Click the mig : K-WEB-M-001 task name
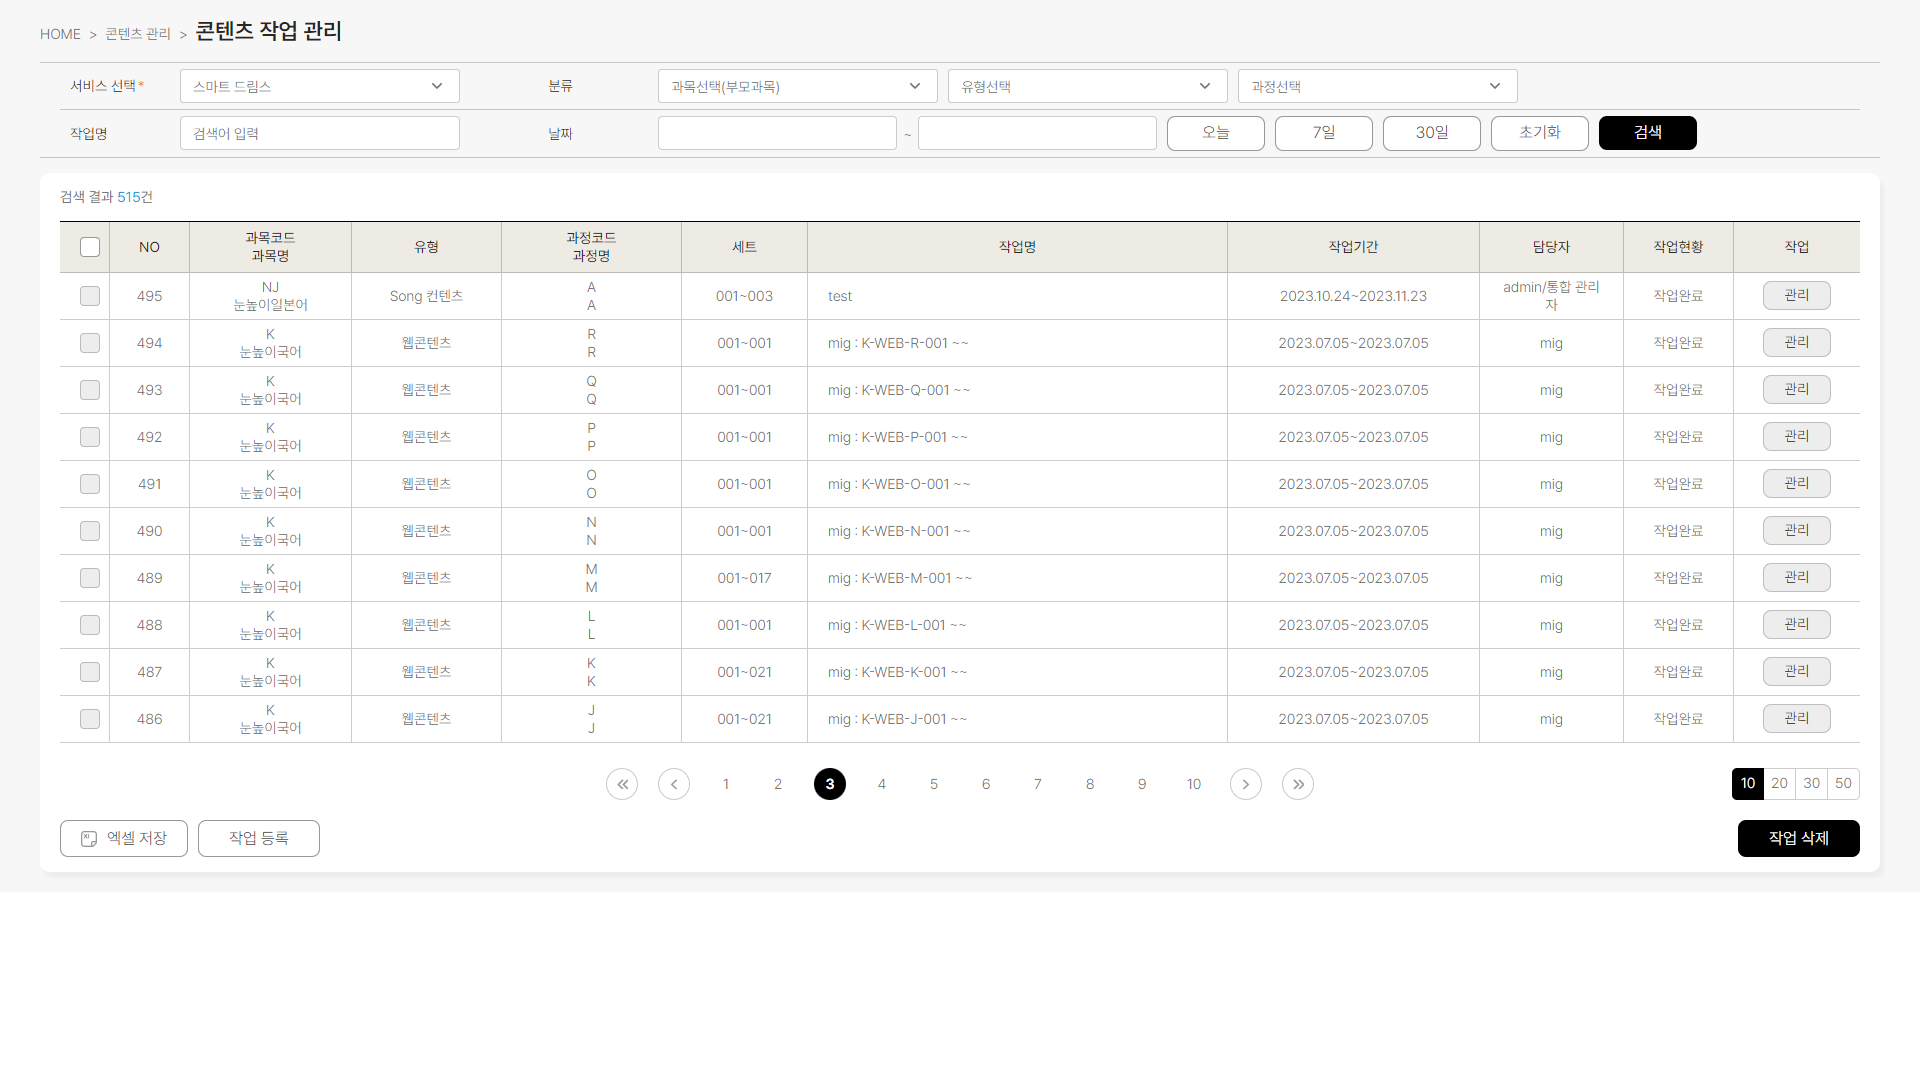Image resolution: width=1920 pixels, height=1080 pixels. click(x=900, y=578)
